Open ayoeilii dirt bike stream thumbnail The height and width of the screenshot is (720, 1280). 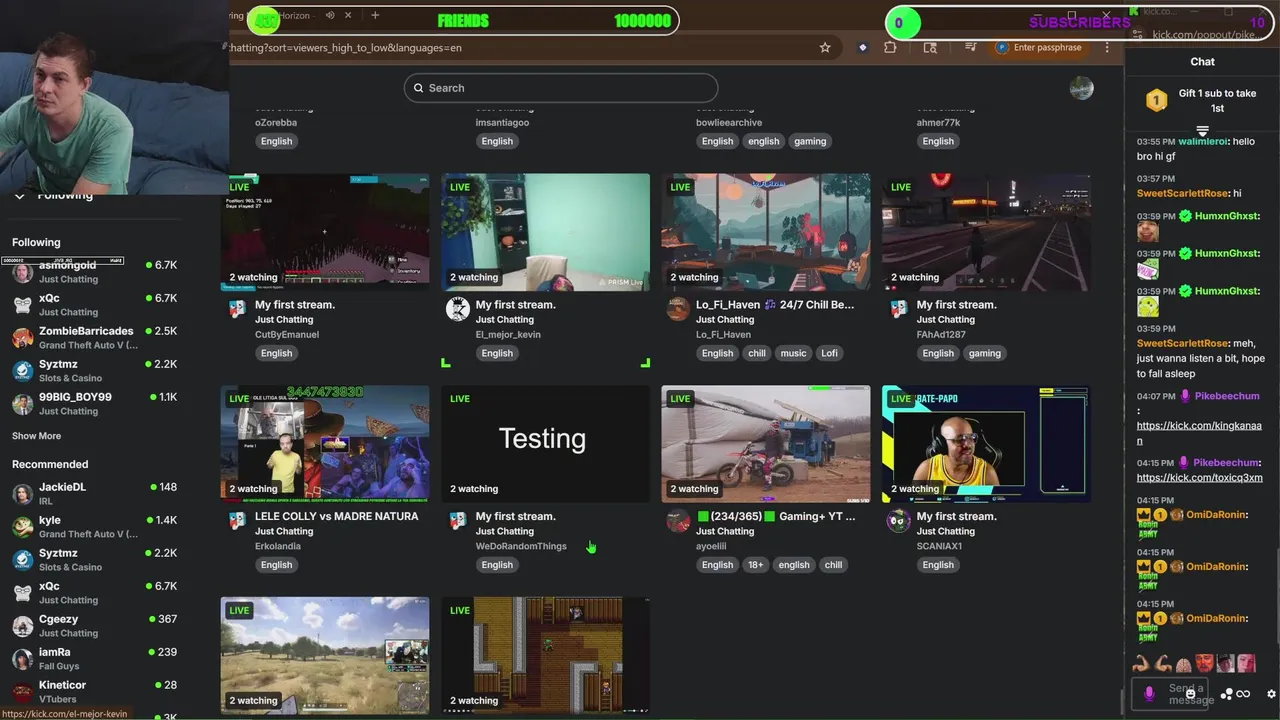765,444
